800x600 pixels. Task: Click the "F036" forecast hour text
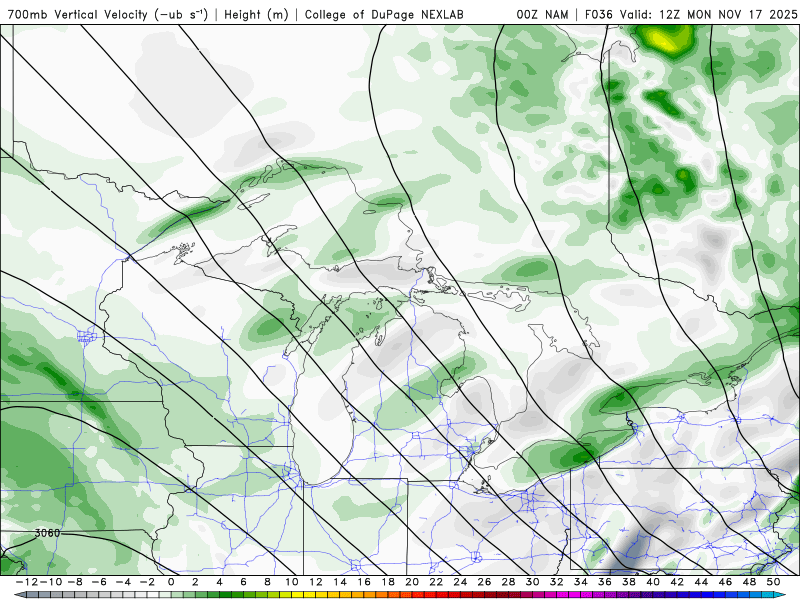point(598,14)
